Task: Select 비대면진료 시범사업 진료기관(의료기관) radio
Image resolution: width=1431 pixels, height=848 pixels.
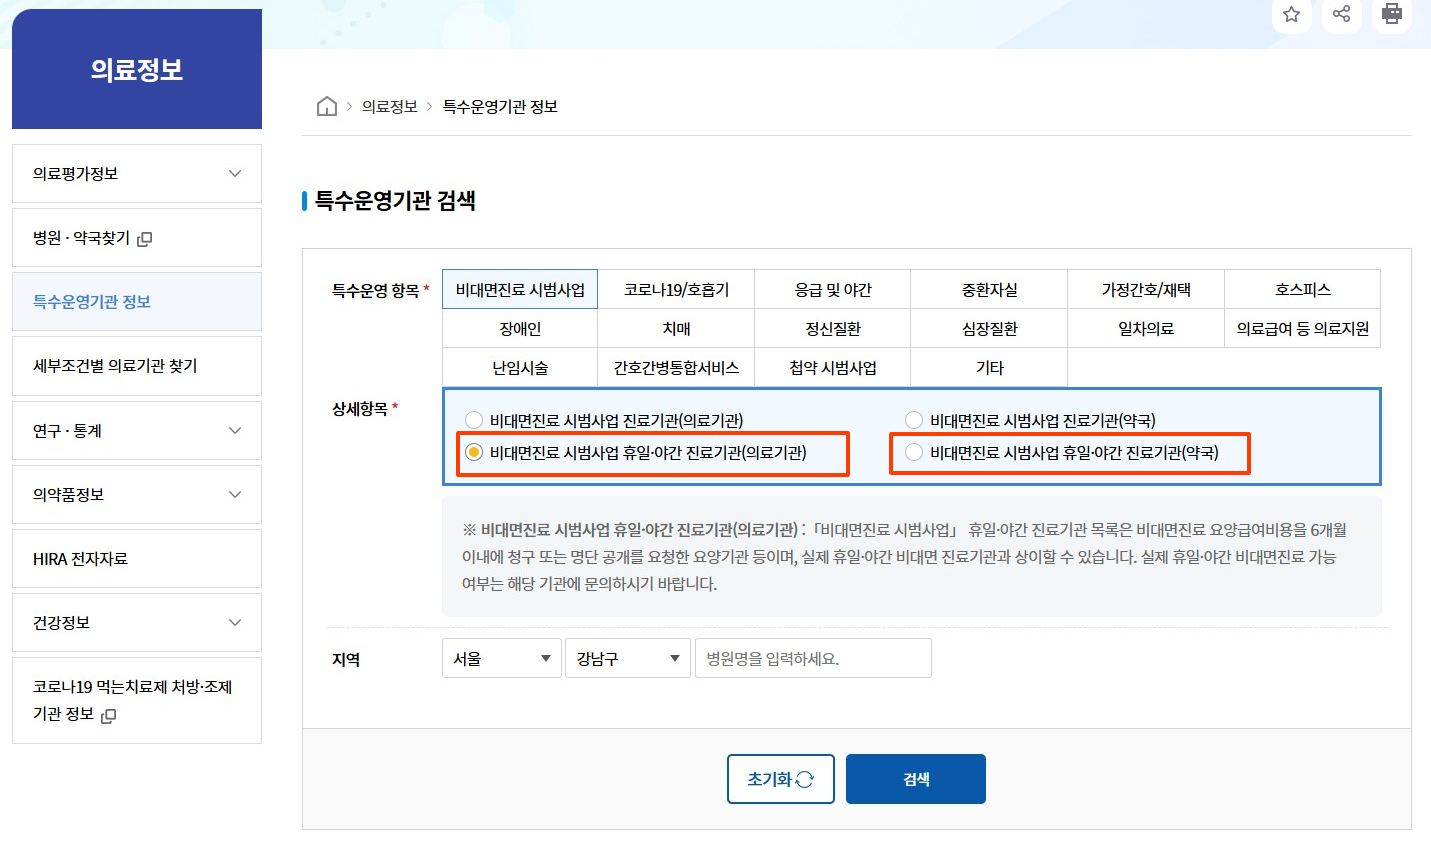Action: [474, 420]
